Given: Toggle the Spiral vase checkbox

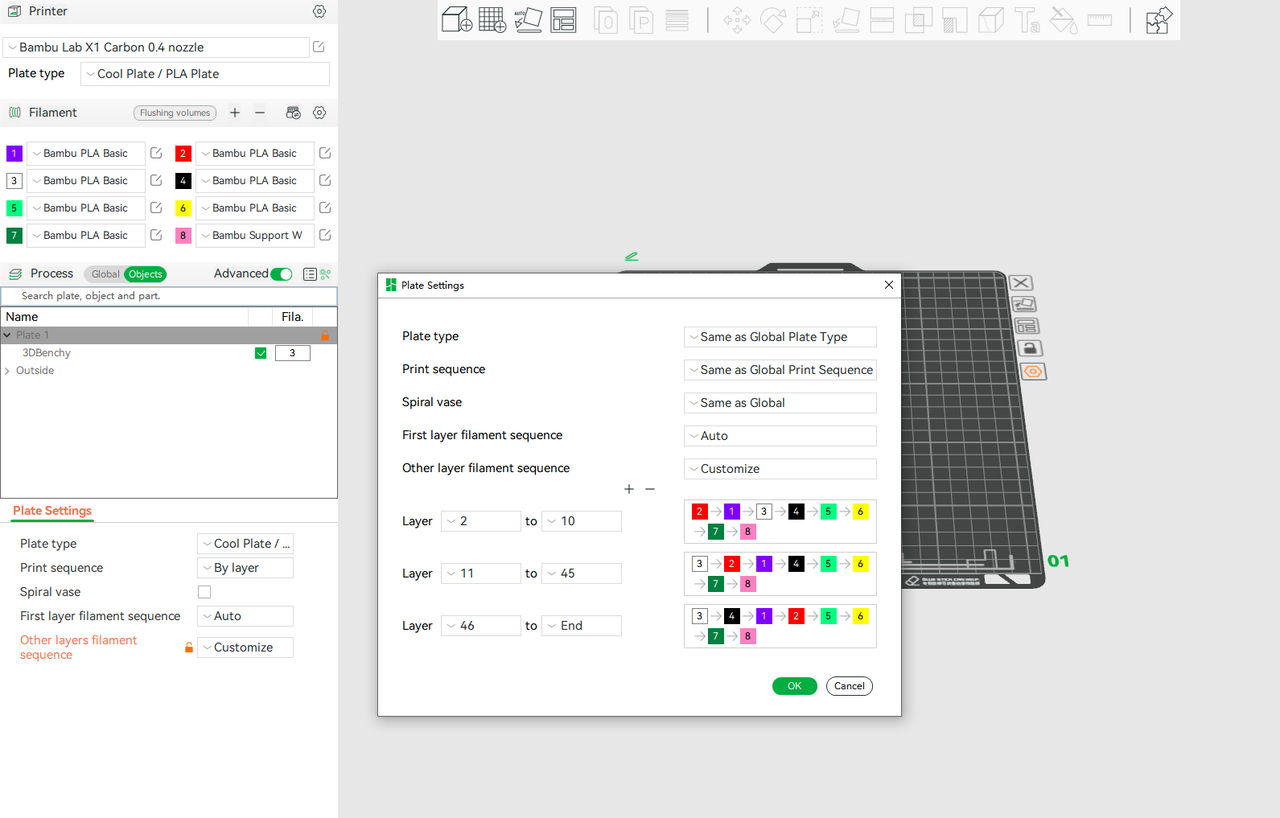Looking at the screenshot, I should coord(204,592).
